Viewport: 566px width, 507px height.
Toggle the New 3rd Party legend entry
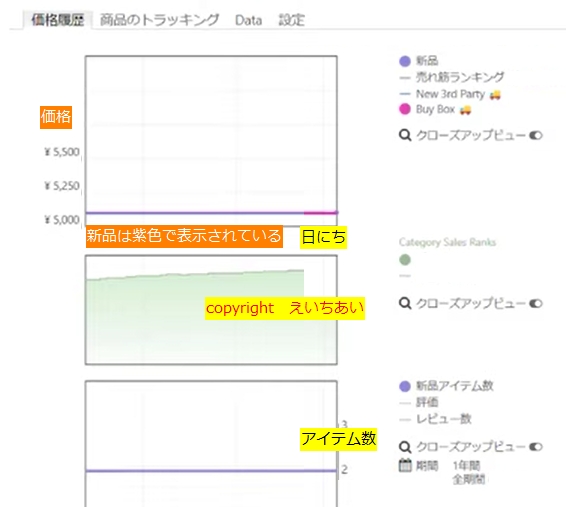coord(450,94)
